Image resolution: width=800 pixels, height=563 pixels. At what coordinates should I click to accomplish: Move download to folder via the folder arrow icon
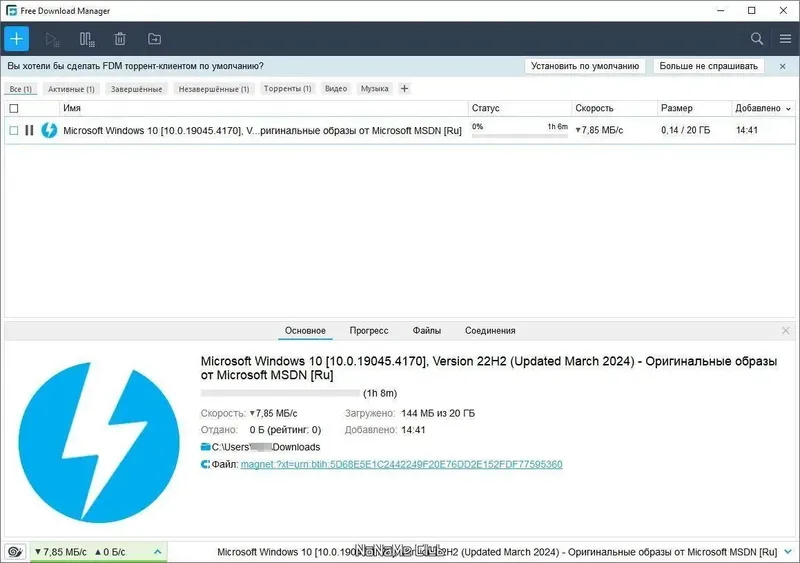click(x=154, y=39)
